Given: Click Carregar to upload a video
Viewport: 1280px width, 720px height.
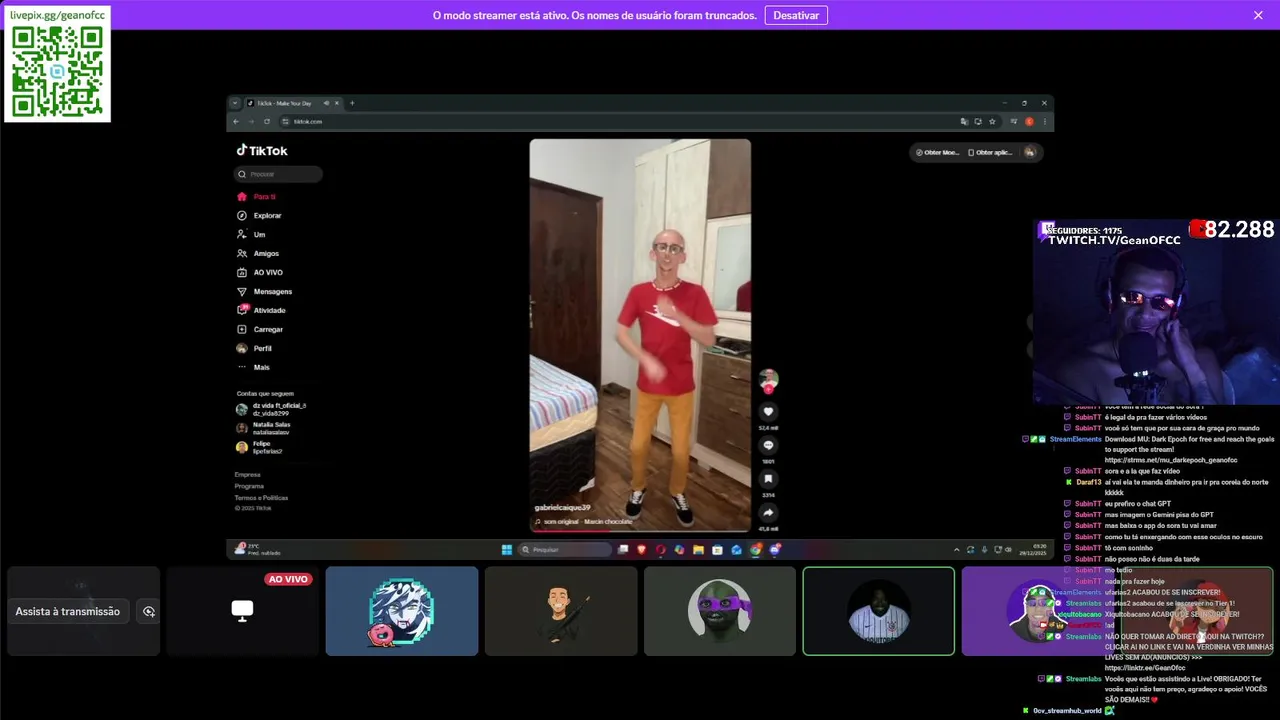Looking at the screenshot, I should tap(260, 330).
